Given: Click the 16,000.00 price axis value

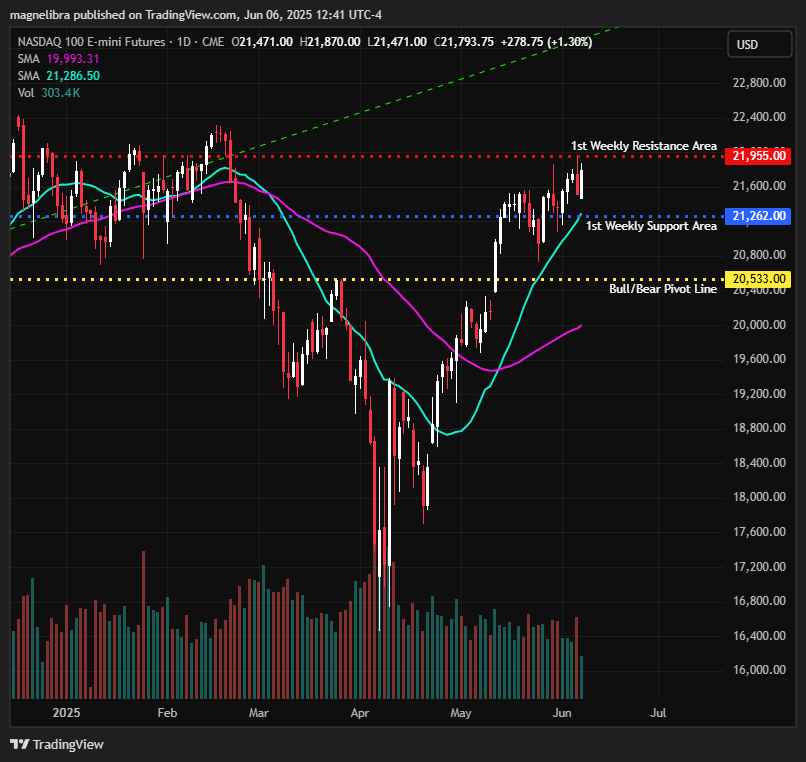Looking at the screenshot, I should pos(759,670).
